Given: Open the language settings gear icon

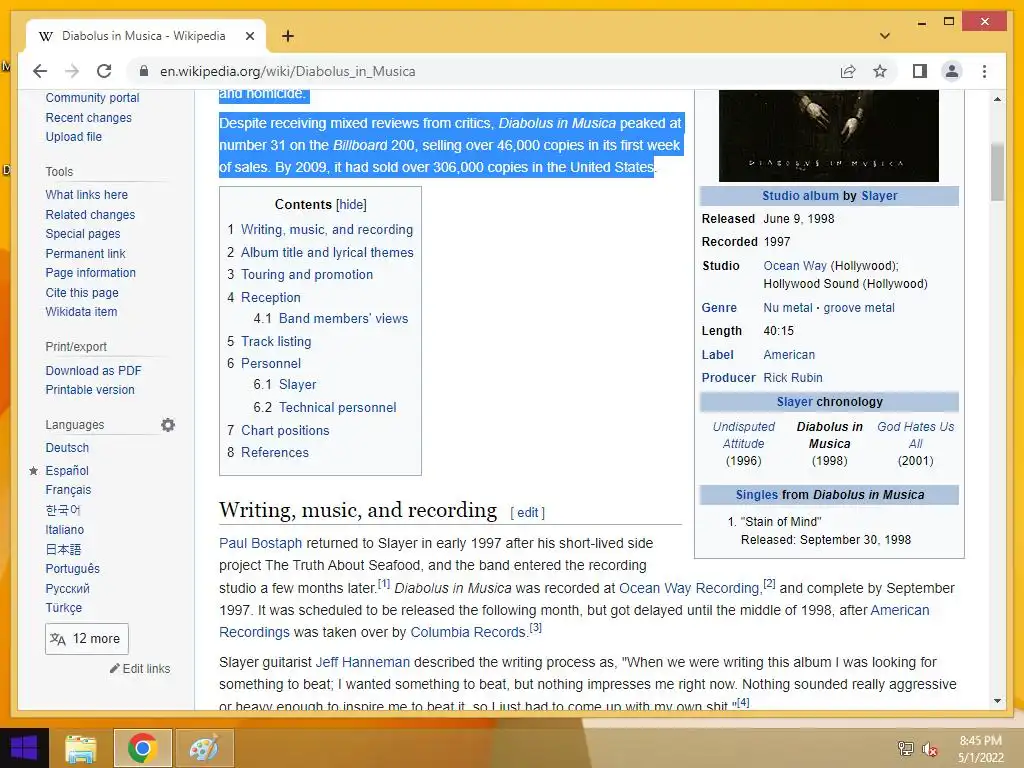Looking at the screenshot, I should pyautogui.click(x=168, y=424).
